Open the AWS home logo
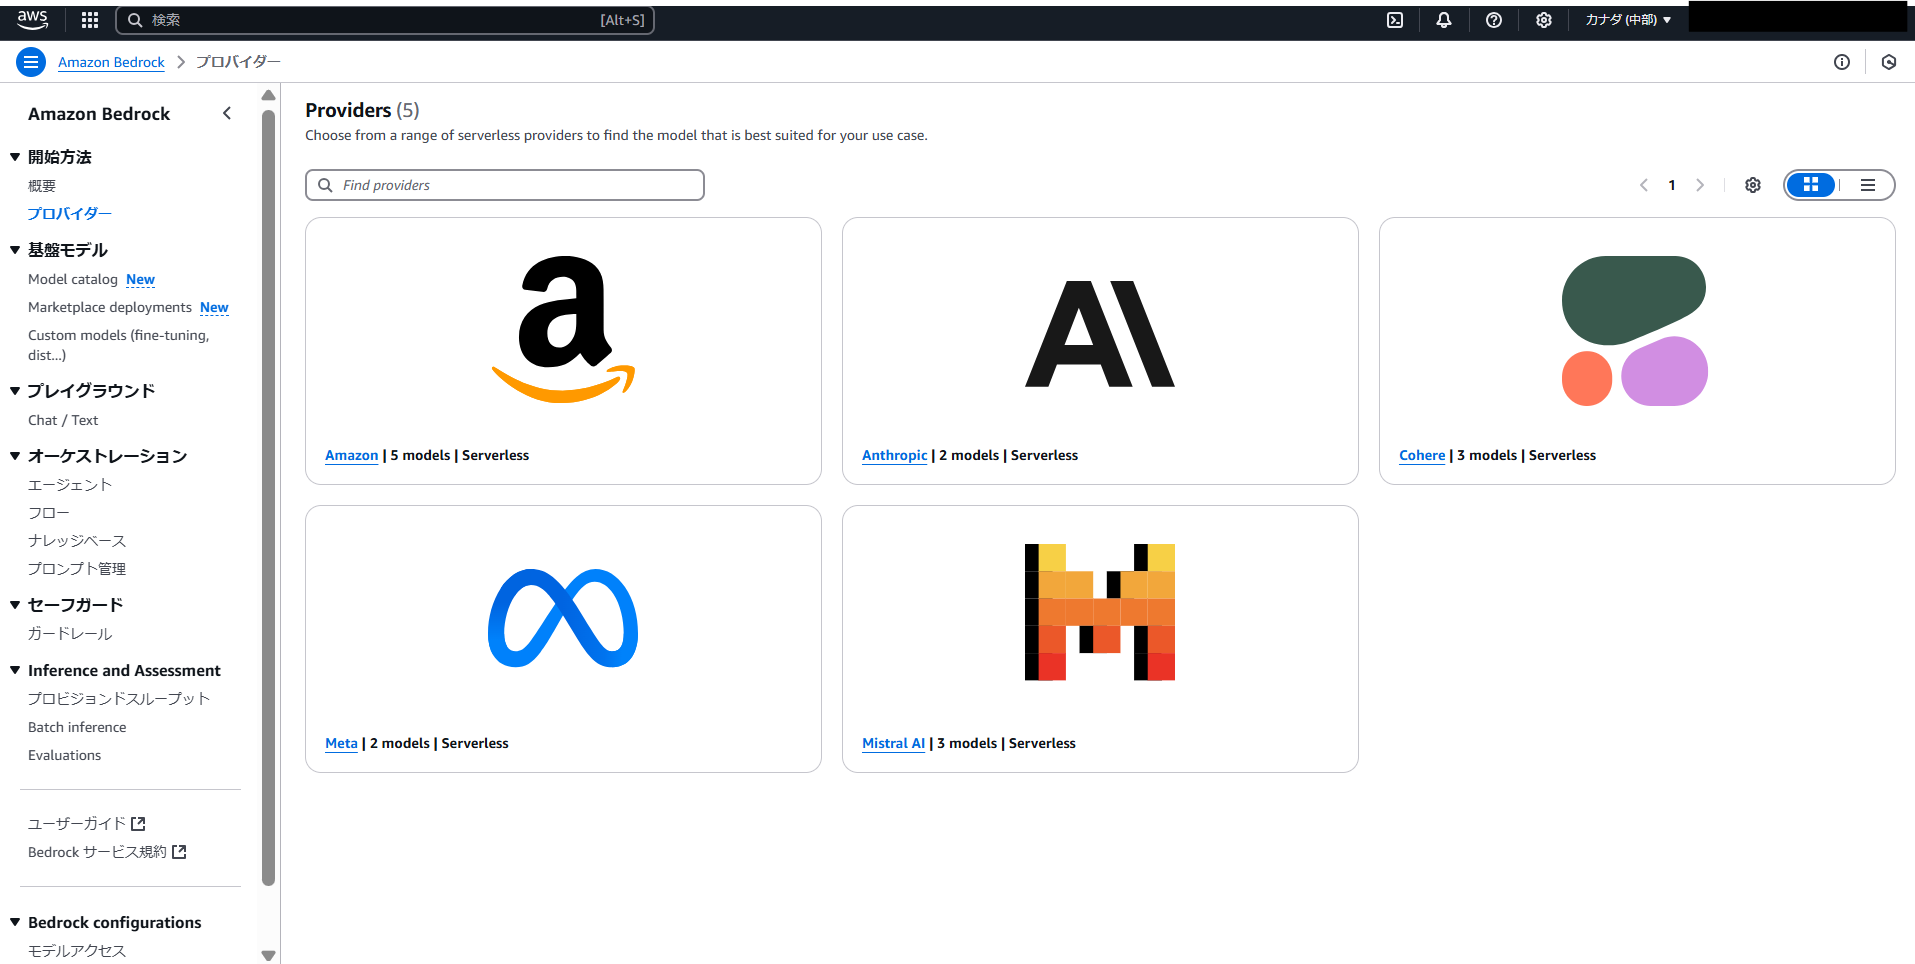Viewport: 1915px width, 964px height. click(32, 19)
